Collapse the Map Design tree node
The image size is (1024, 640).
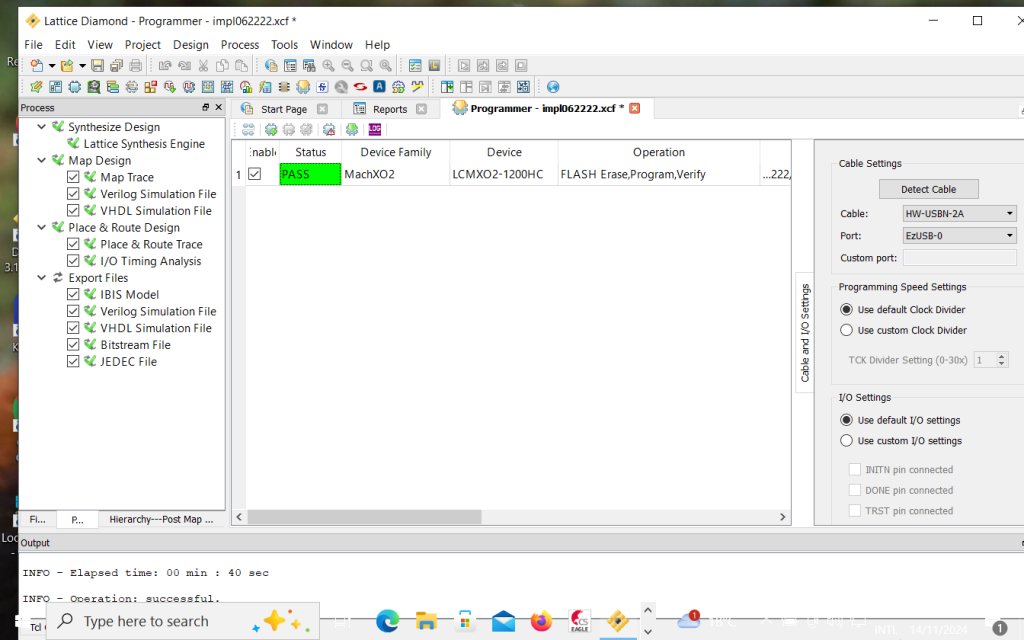pos(42,160)
